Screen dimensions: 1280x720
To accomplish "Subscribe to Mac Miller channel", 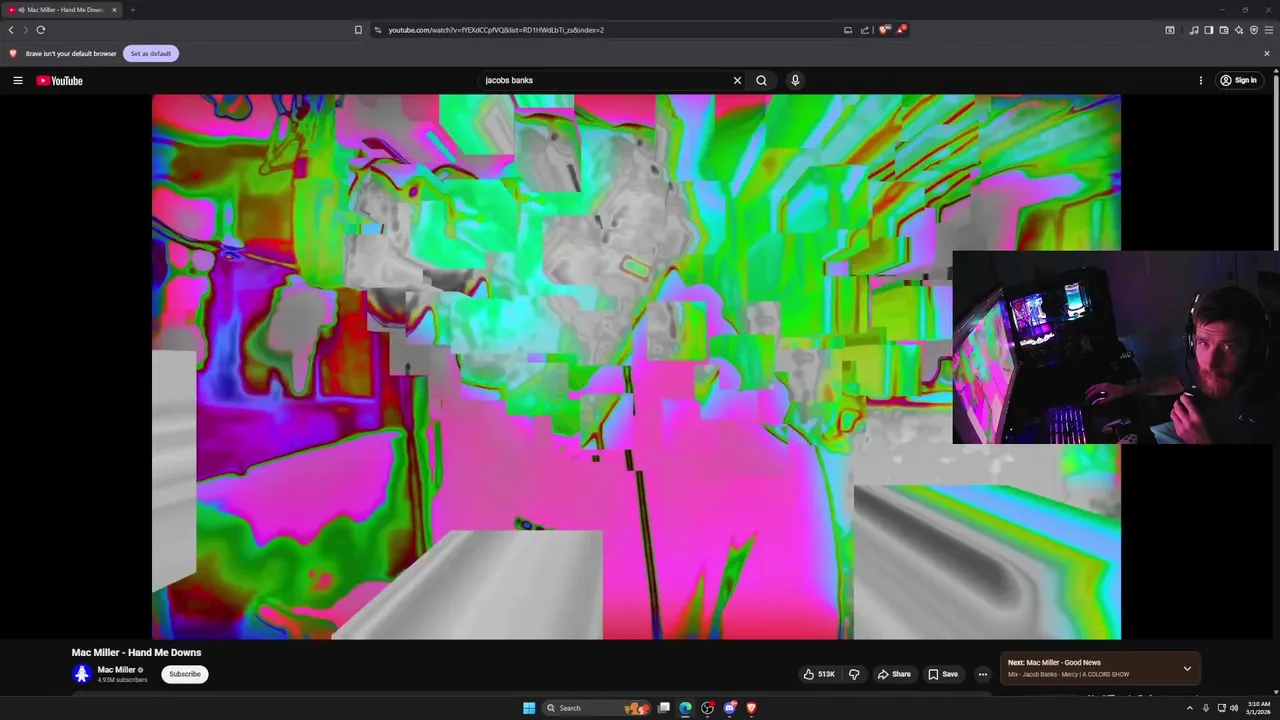I will pos(185,674).
